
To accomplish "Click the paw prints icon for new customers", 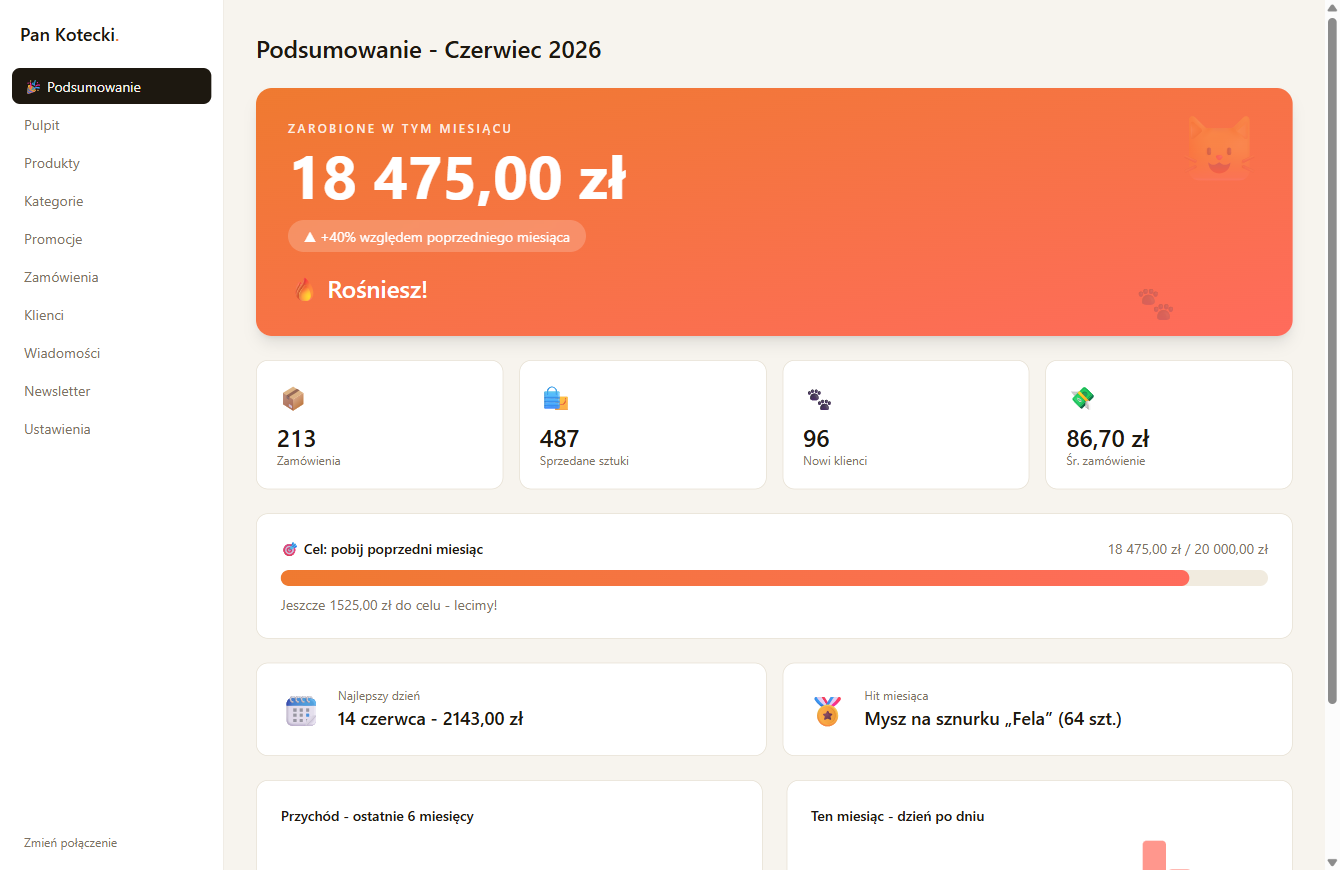I will [x=819, y=399].
